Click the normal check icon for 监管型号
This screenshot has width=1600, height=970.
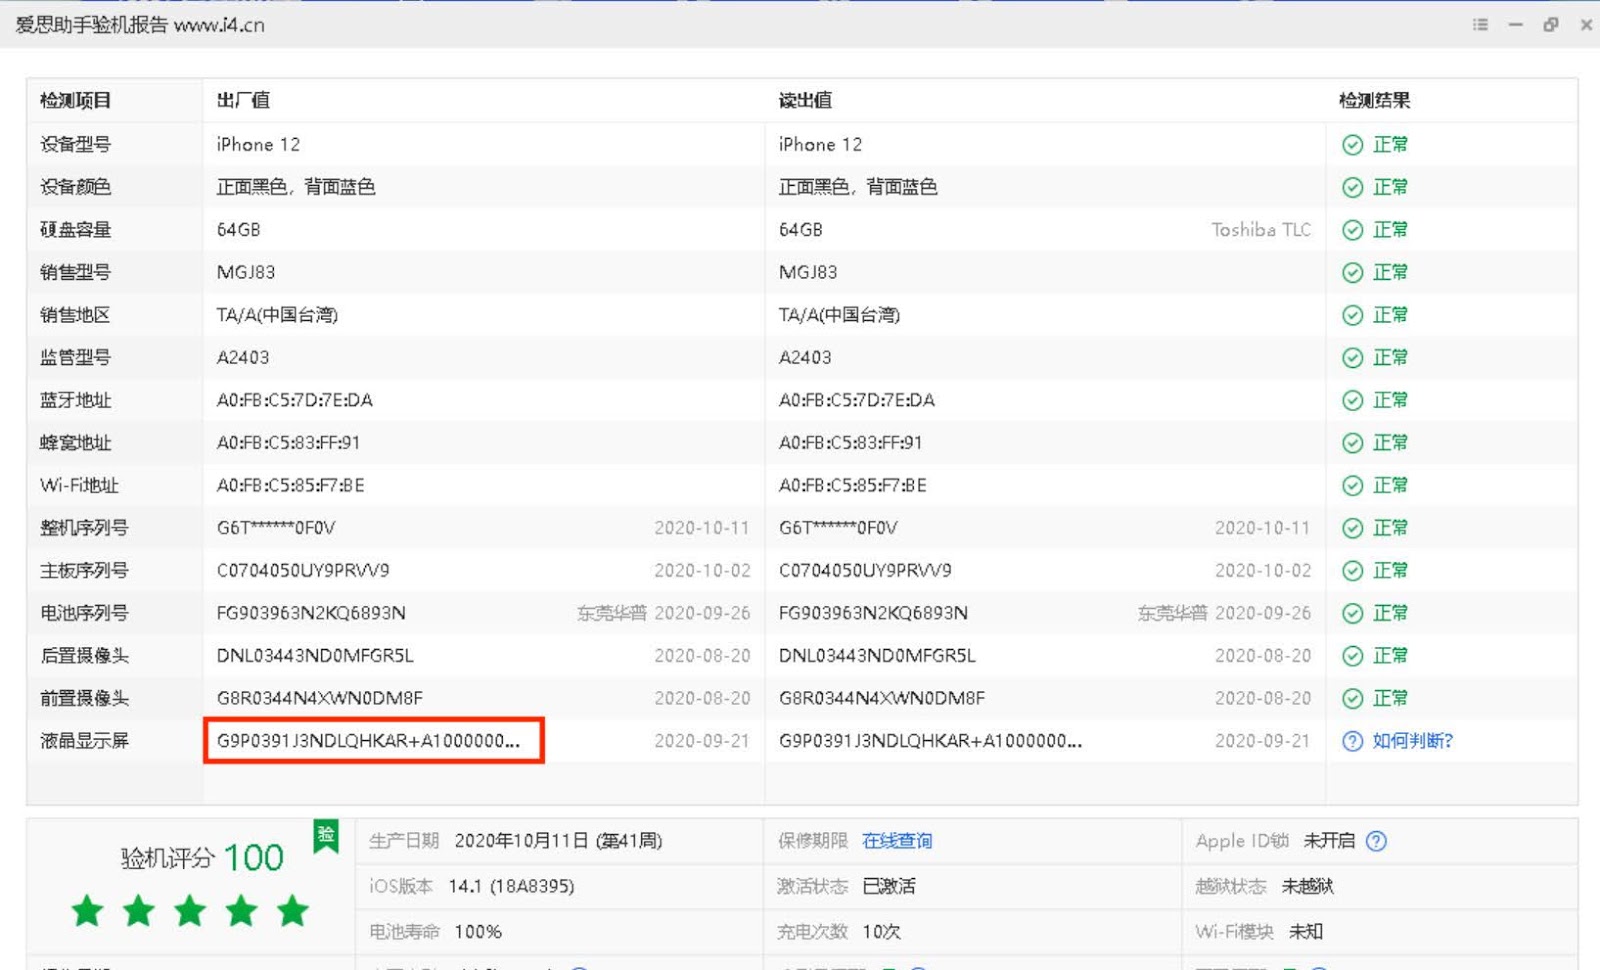tap(1352, 358)
